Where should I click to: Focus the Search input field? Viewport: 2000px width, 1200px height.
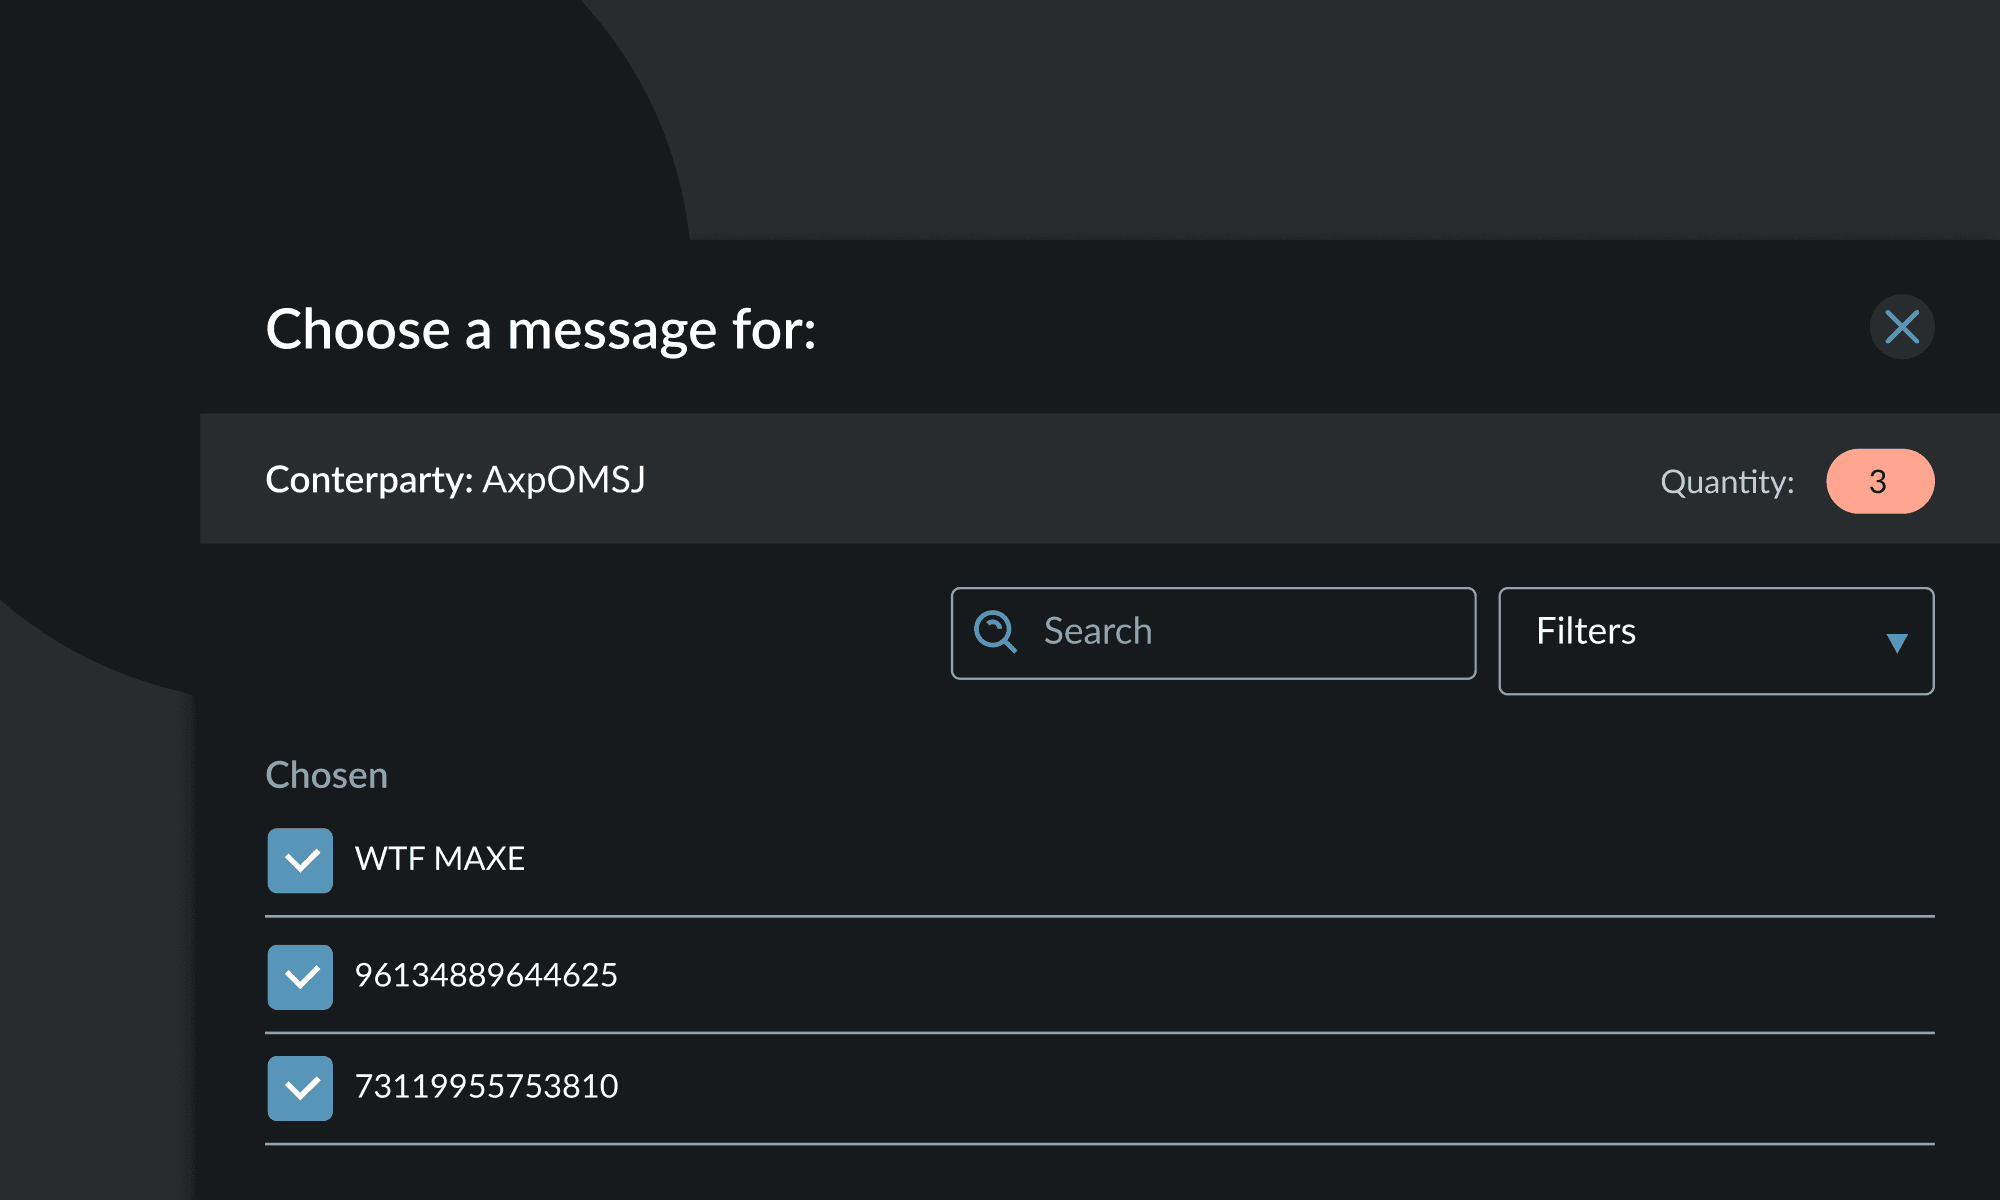1213,633
